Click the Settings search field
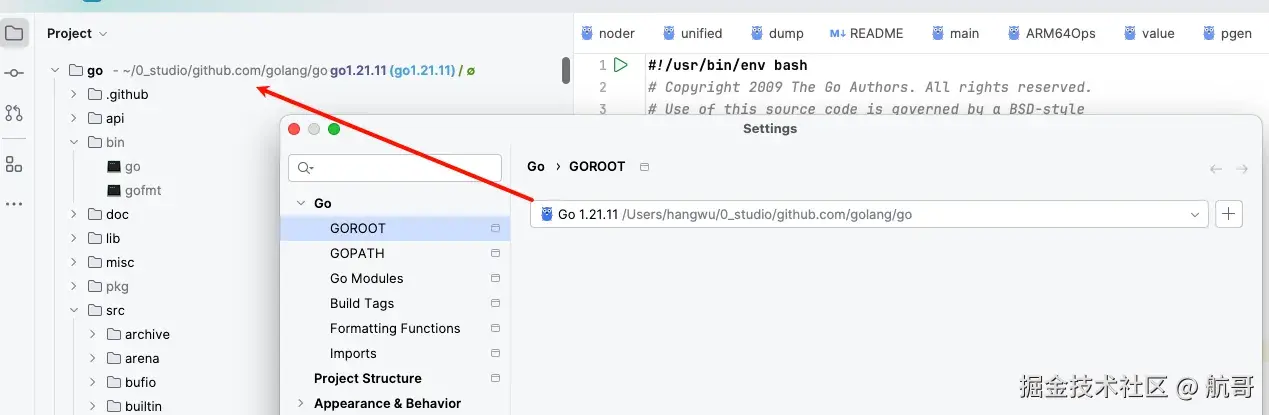Image resolution: width=1269 pixels, height=415 pixels. 395,168
